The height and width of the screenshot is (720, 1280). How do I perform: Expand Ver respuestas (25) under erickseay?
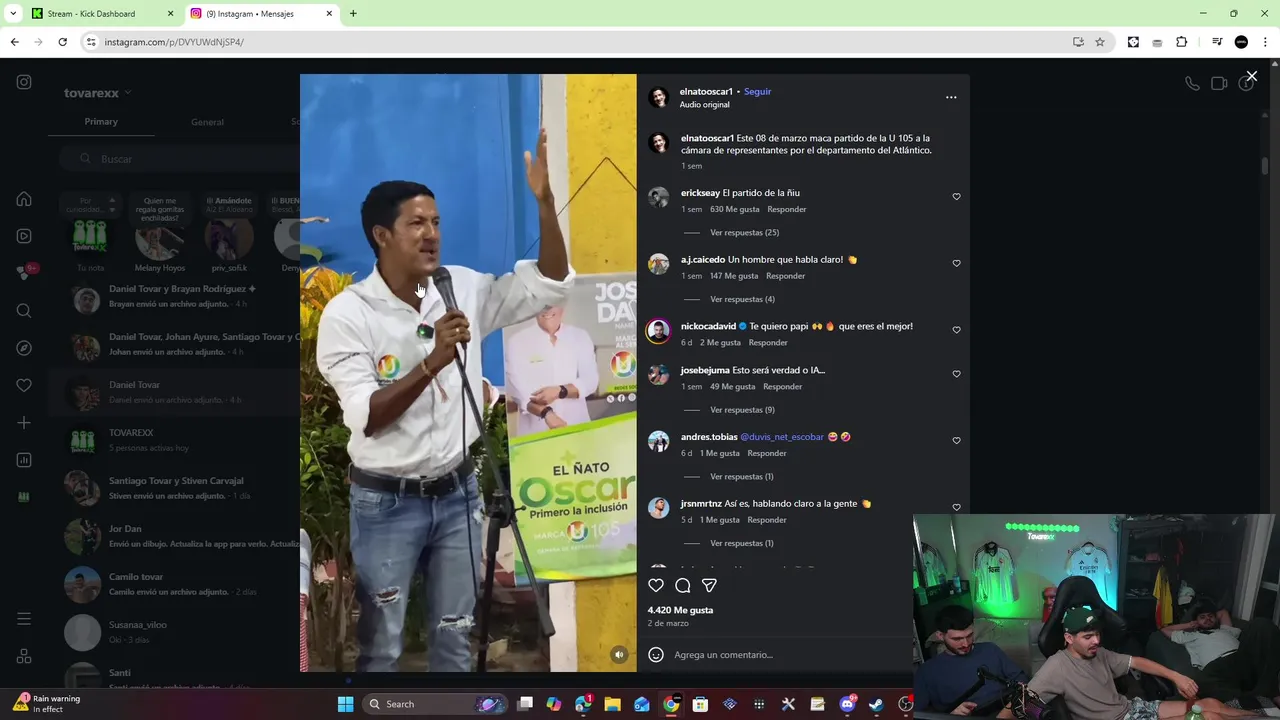click(x=744, y=233)
